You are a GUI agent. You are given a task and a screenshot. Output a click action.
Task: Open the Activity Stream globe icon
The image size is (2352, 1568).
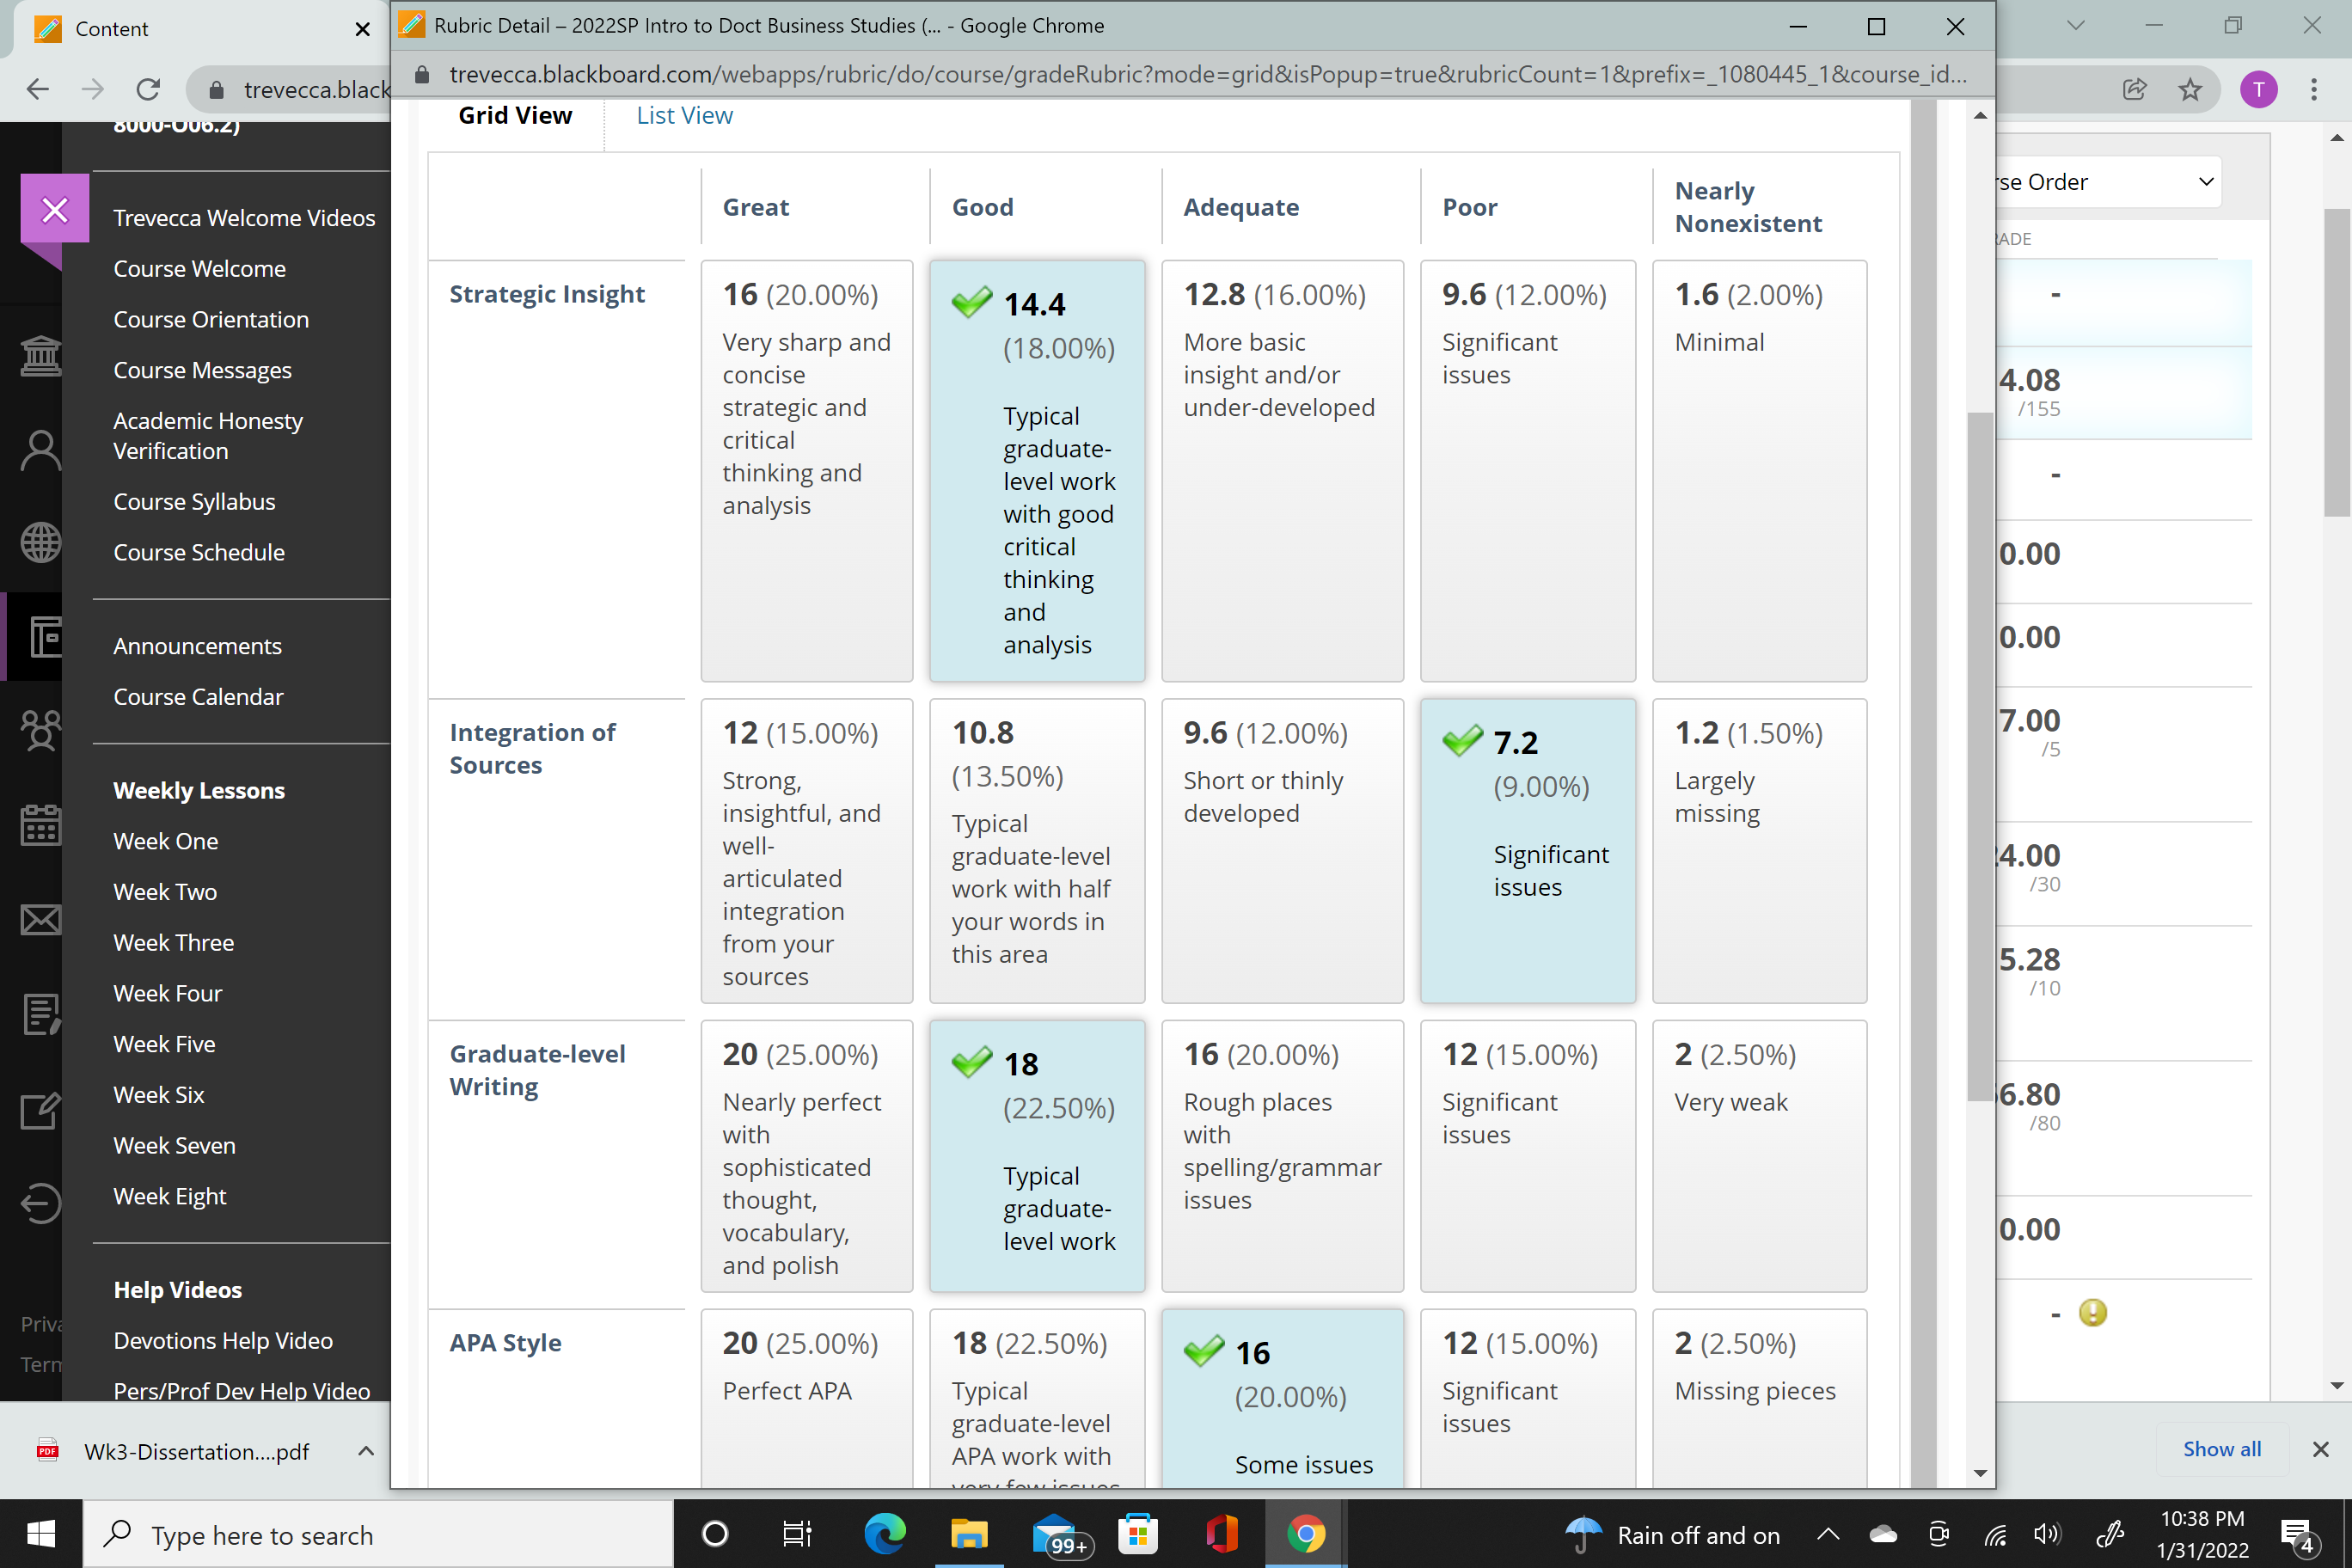coord(41,543)
